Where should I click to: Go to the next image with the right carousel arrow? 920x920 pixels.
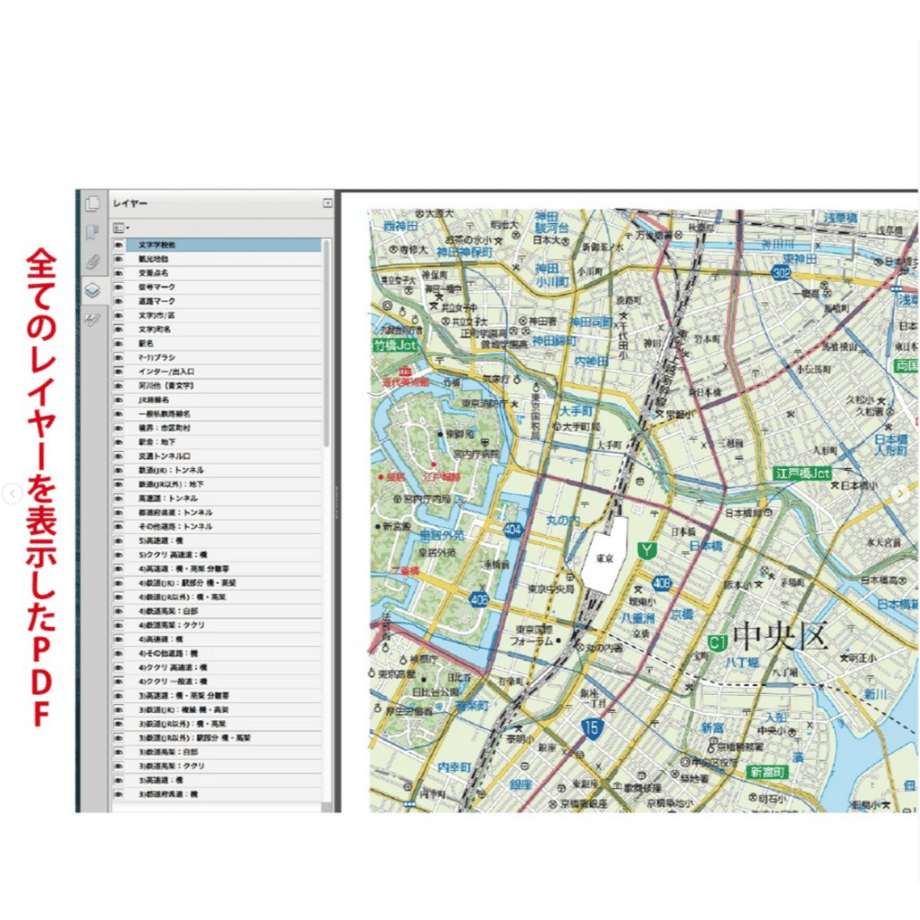pyautogui.click(x=901, y=494)
